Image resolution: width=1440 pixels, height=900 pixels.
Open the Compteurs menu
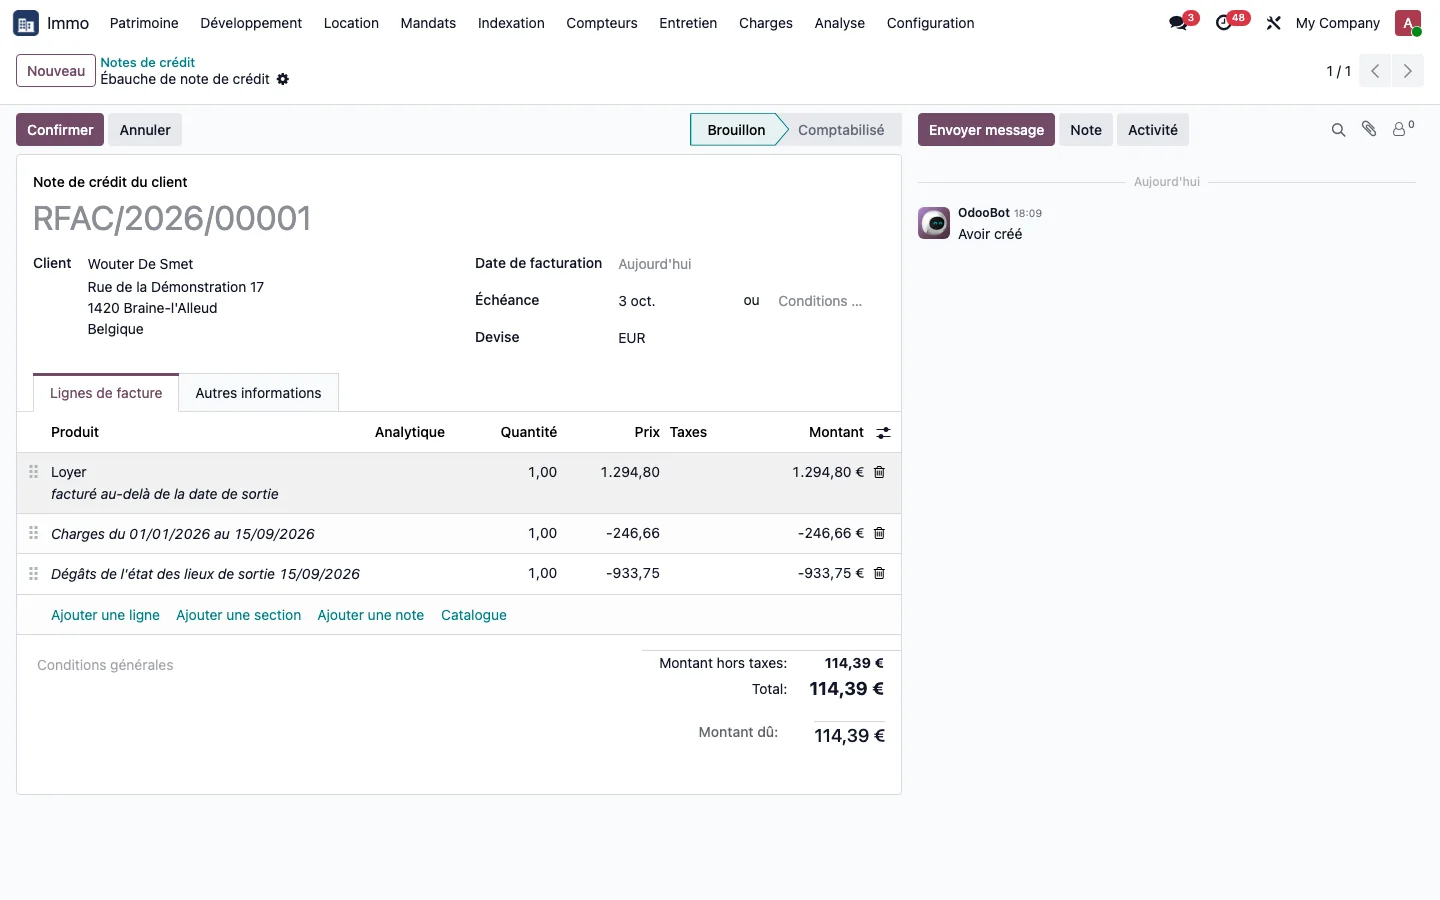[x=602, y=23]
